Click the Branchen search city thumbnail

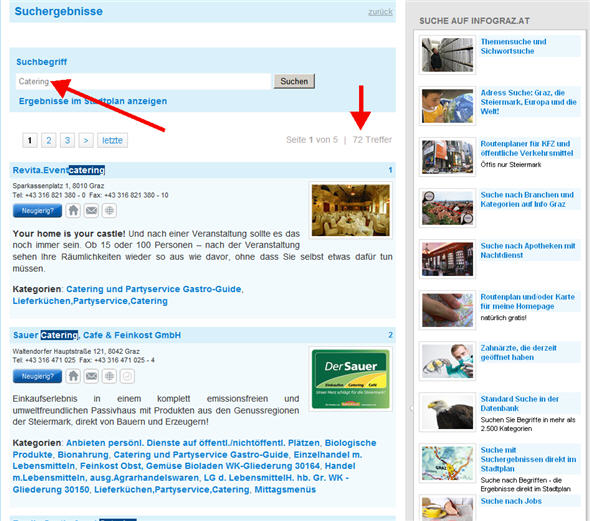point(447,208)
